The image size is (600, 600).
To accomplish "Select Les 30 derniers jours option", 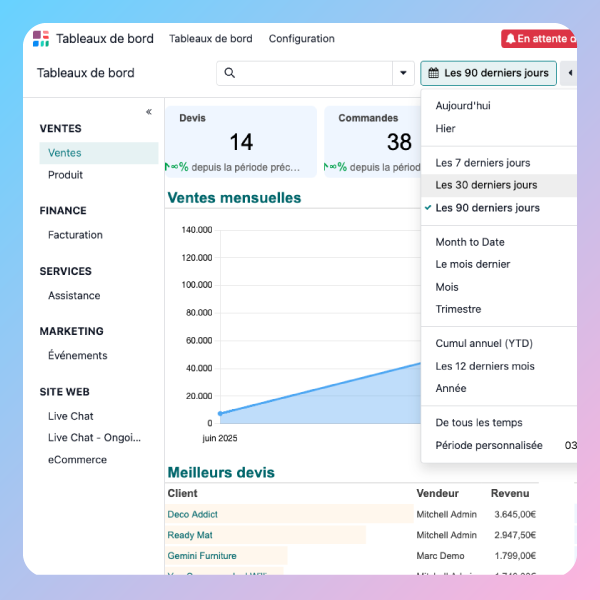I will coord(486,185).
